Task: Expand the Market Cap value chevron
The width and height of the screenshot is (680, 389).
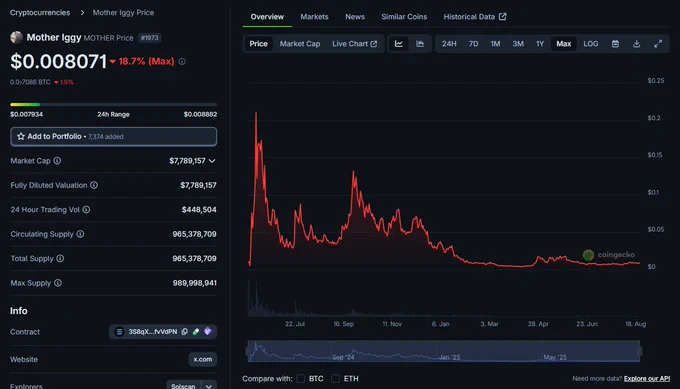Action: point(212,161)
